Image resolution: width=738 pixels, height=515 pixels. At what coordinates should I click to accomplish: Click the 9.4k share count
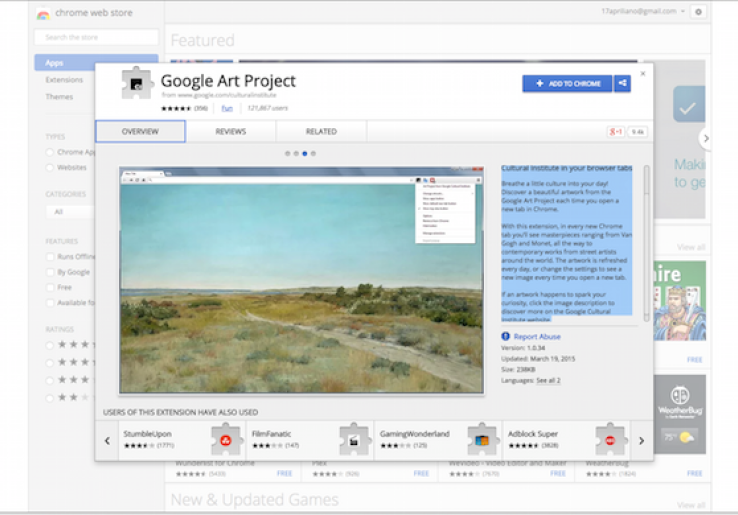tap(638, 132)
